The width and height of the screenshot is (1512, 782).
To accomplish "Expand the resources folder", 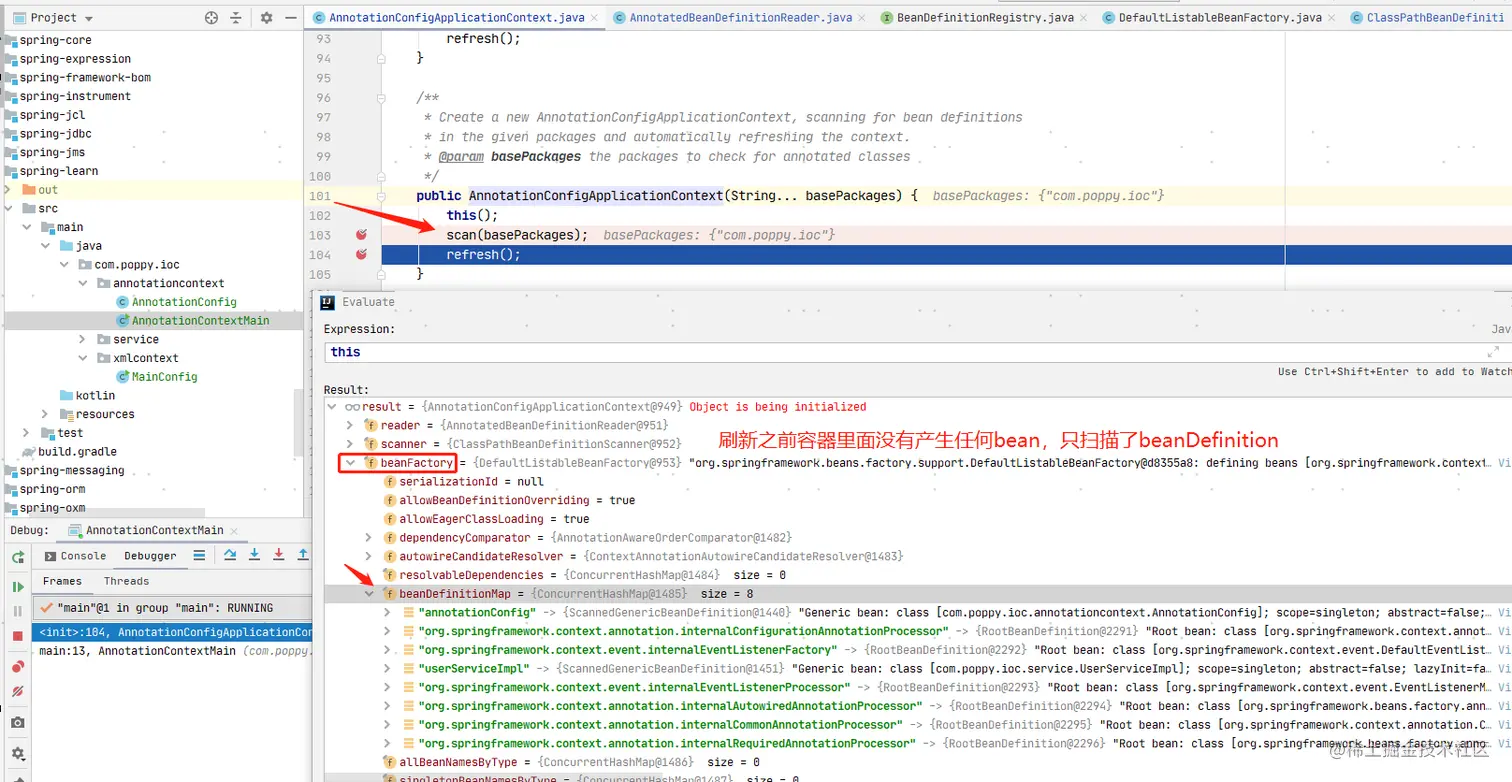I will click(x=46, y=414).
